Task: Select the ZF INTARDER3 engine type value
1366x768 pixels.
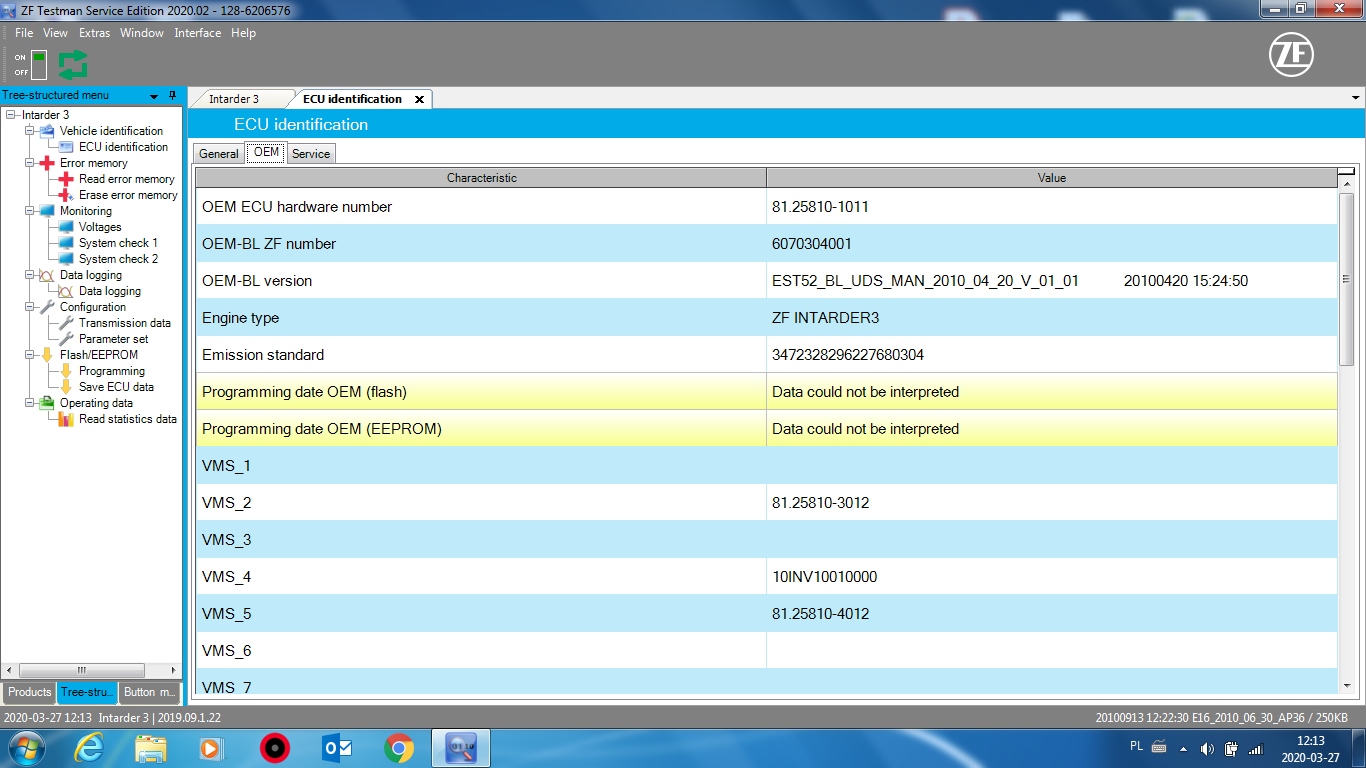Action: pyautogui.click(x=825, y=318)
